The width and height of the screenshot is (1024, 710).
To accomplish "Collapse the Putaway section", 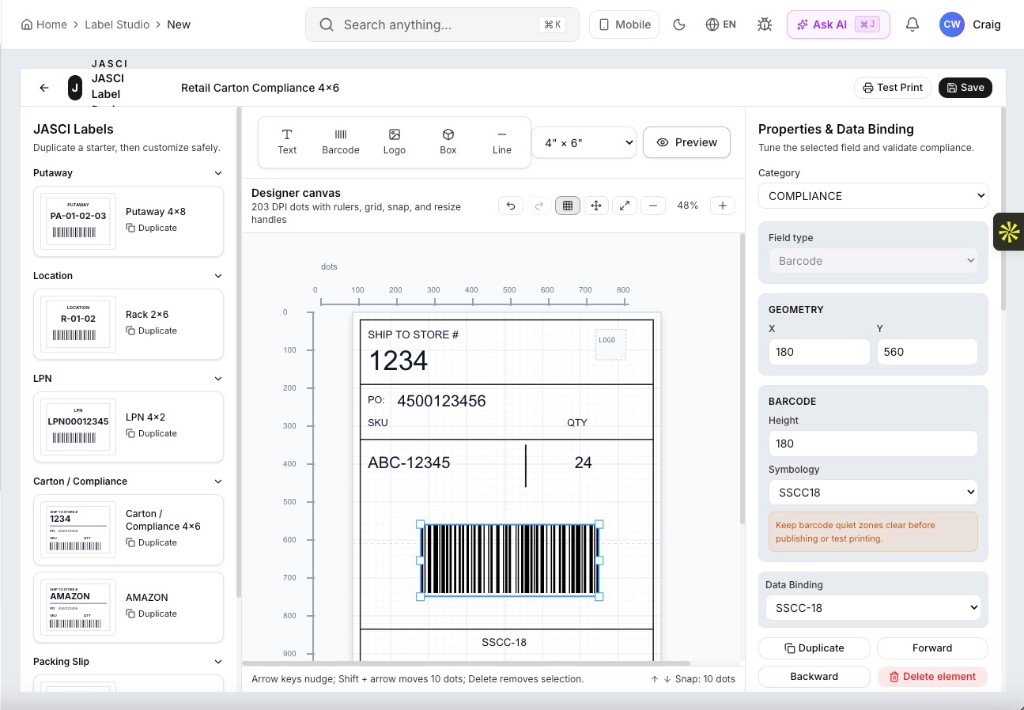I will click(218, 173).
